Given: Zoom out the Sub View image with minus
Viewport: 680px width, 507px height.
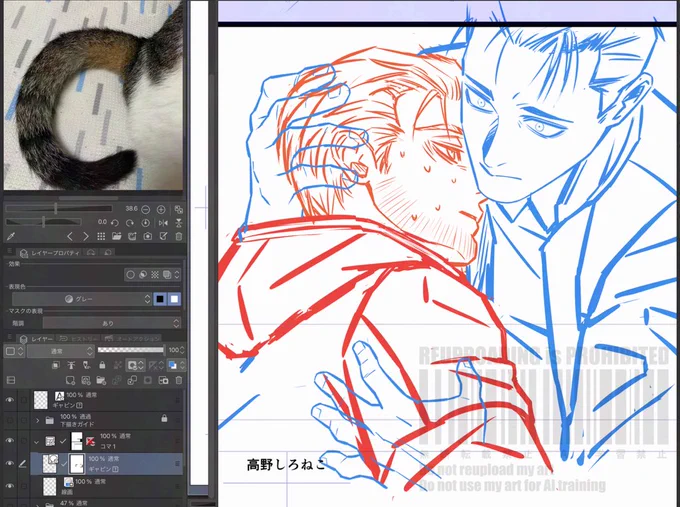Looking at the screenshot, I should click(x=146, y=209).
